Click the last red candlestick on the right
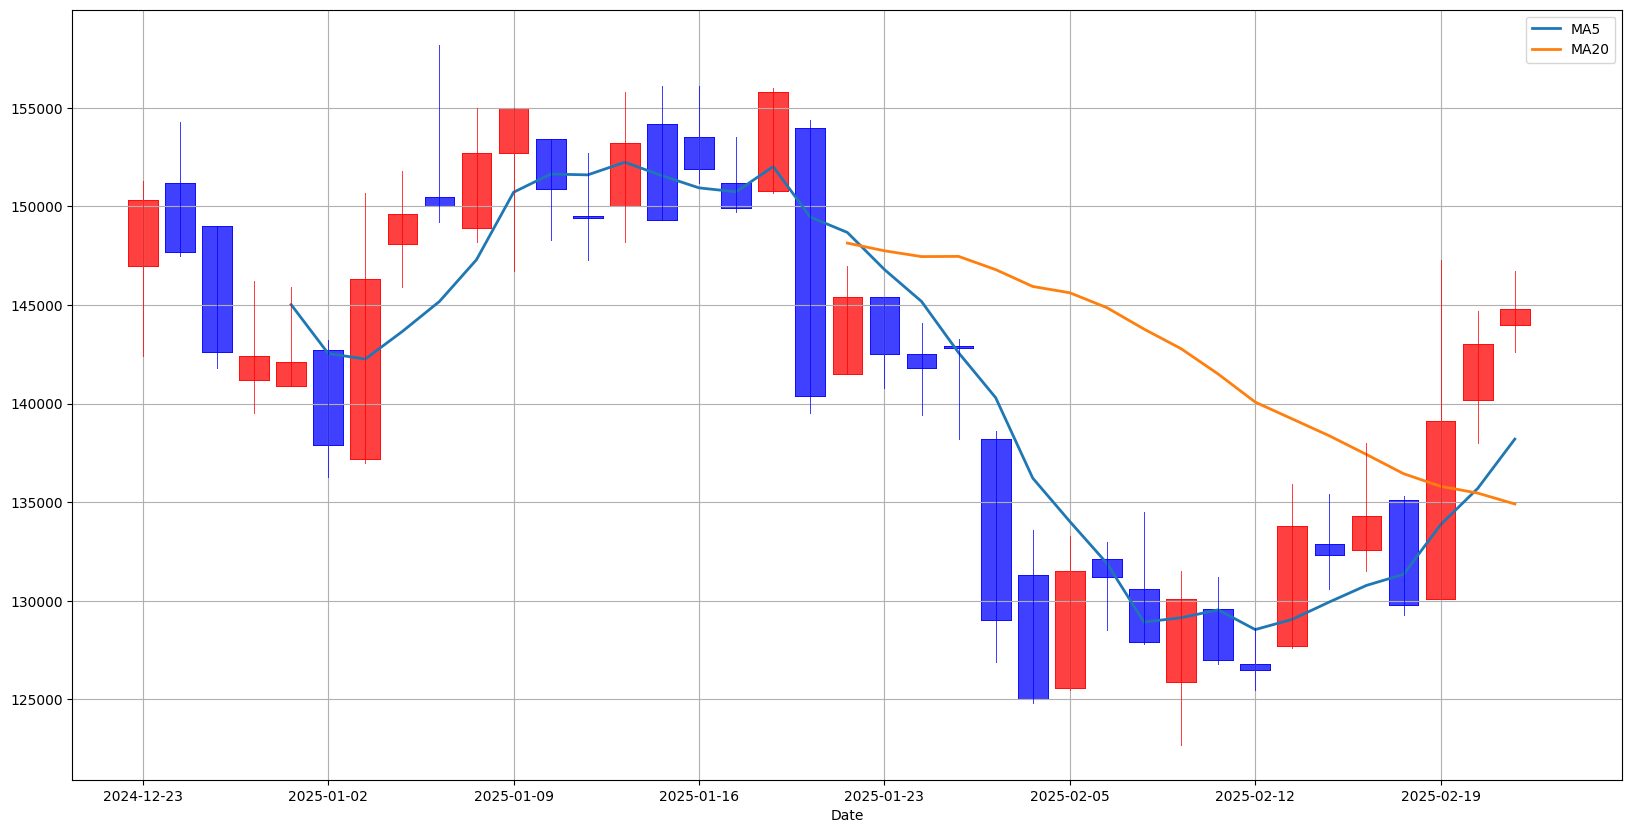Screen dimensions: 1632x833 pos(1515,317)
